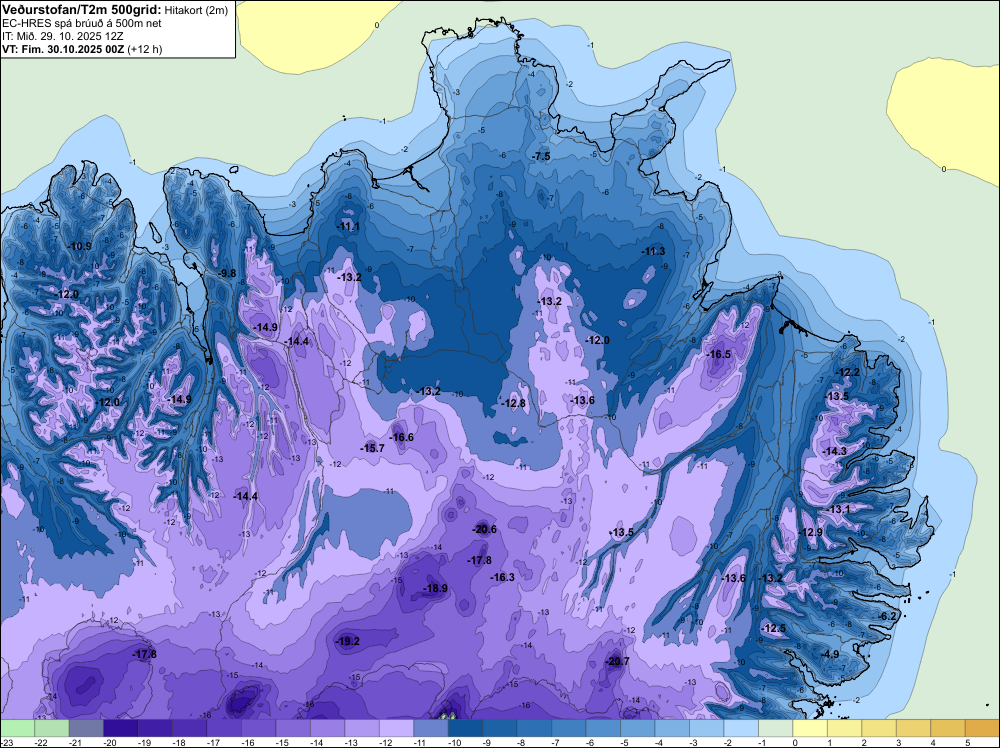Click the legend swatch between -21 and -20
The image size is (1000, 748).
[x=86, y=728]
